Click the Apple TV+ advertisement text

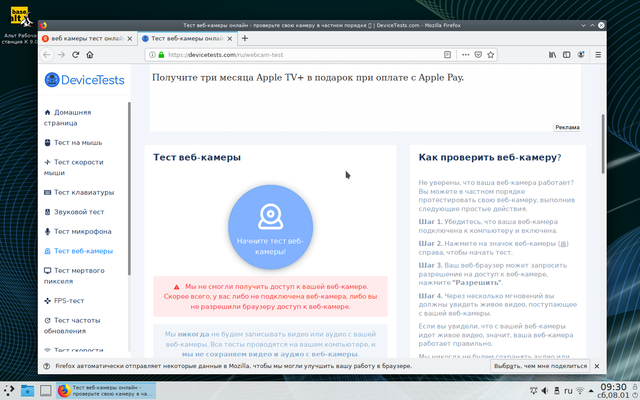coord(308,78)
